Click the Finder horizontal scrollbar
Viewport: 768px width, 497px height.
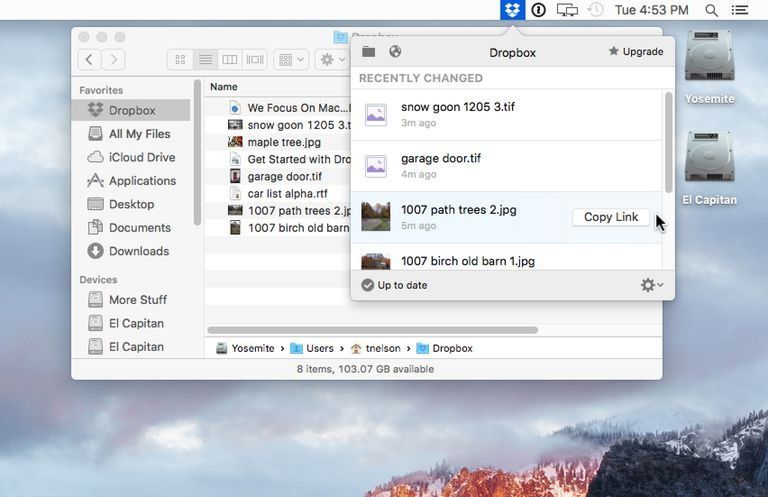372,330
